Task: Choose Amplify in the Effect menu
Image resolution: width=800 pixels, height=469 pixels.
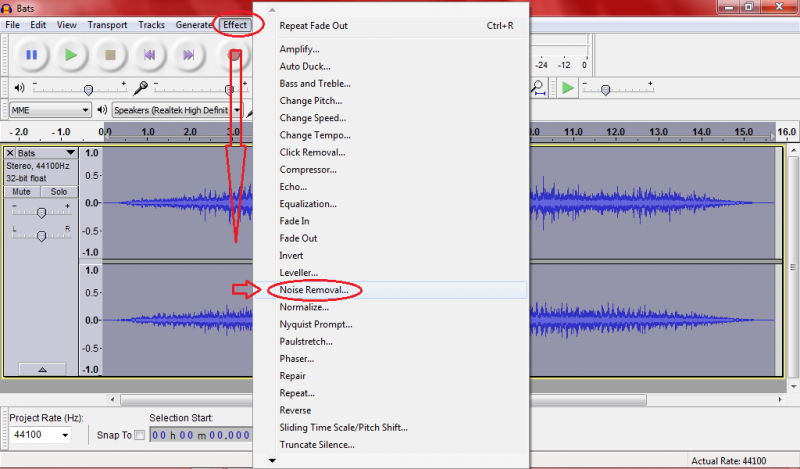Action: click(x=300, y=49)
